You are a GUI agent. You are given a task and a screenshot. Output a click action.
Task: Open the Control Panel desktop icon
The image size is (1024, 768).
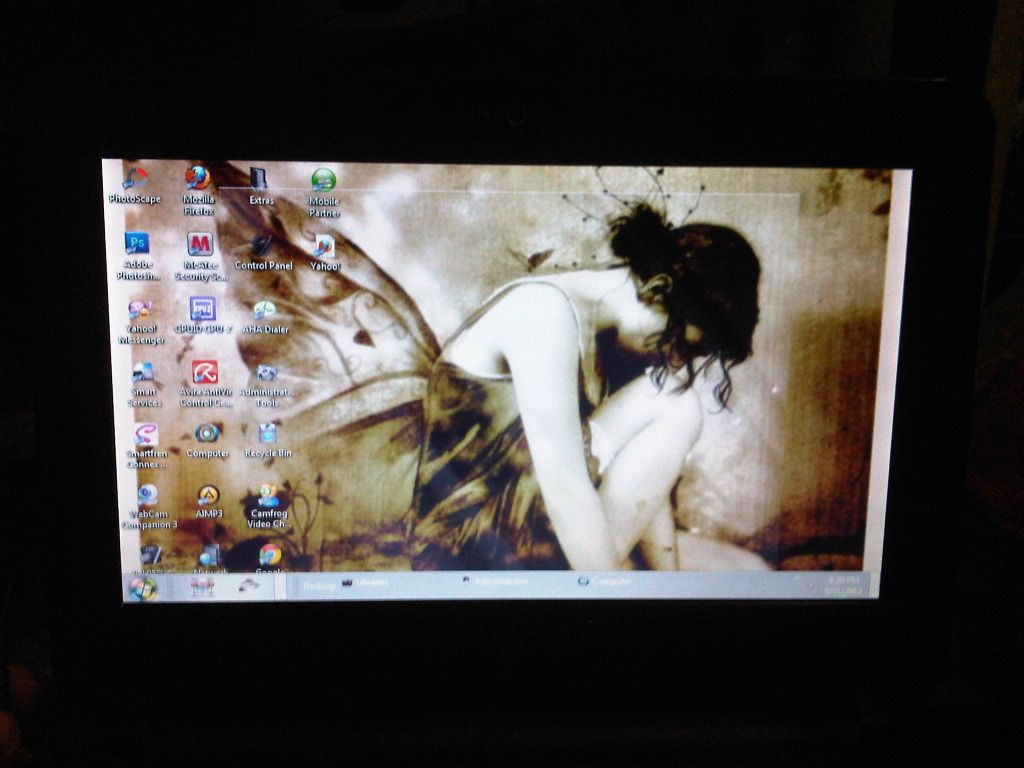(263, 253)
